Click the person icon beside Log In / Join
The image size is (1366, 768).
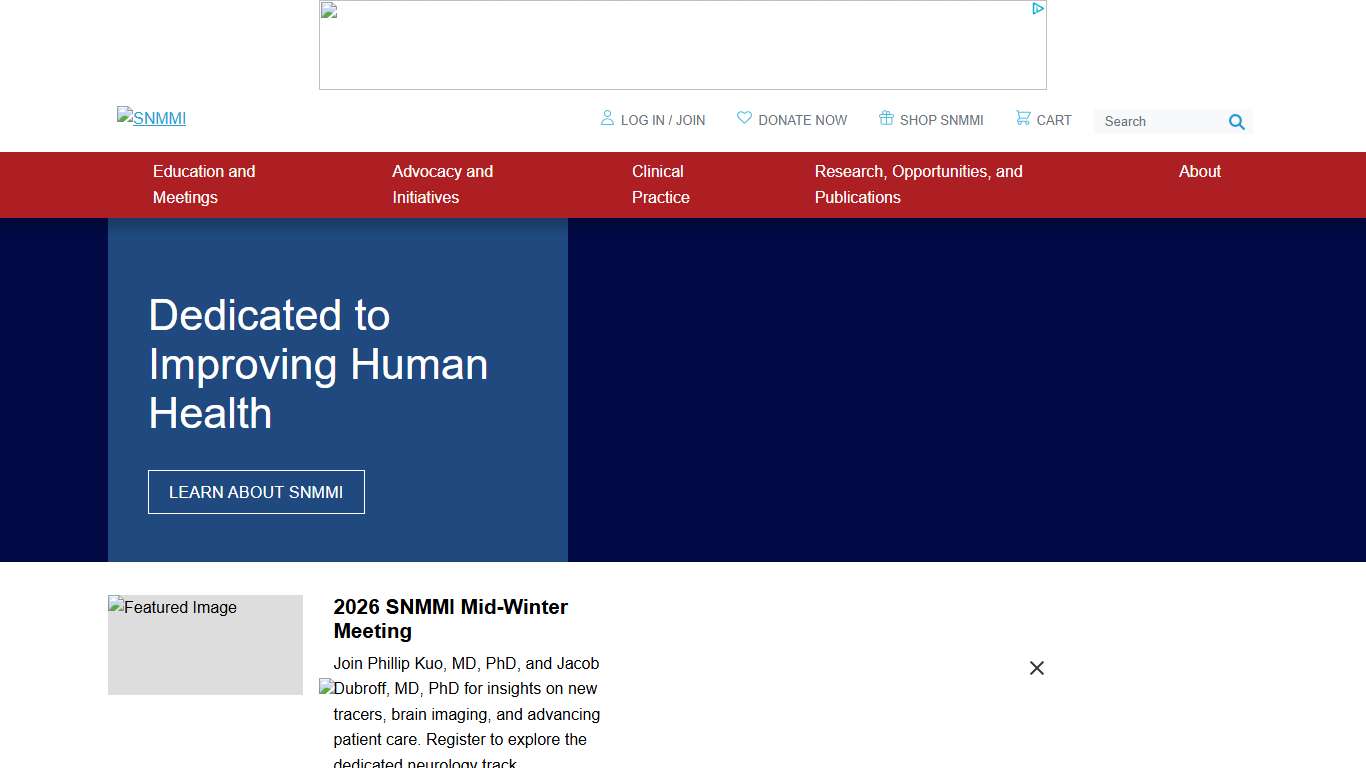click(x=607, y=118)
